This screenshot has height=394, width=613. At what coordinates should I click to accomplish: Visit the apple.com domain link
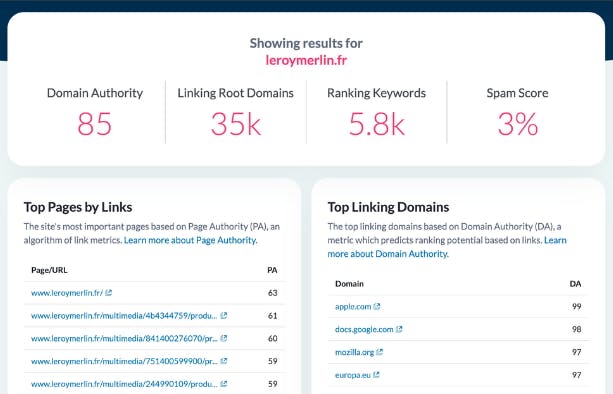point(353,306)
